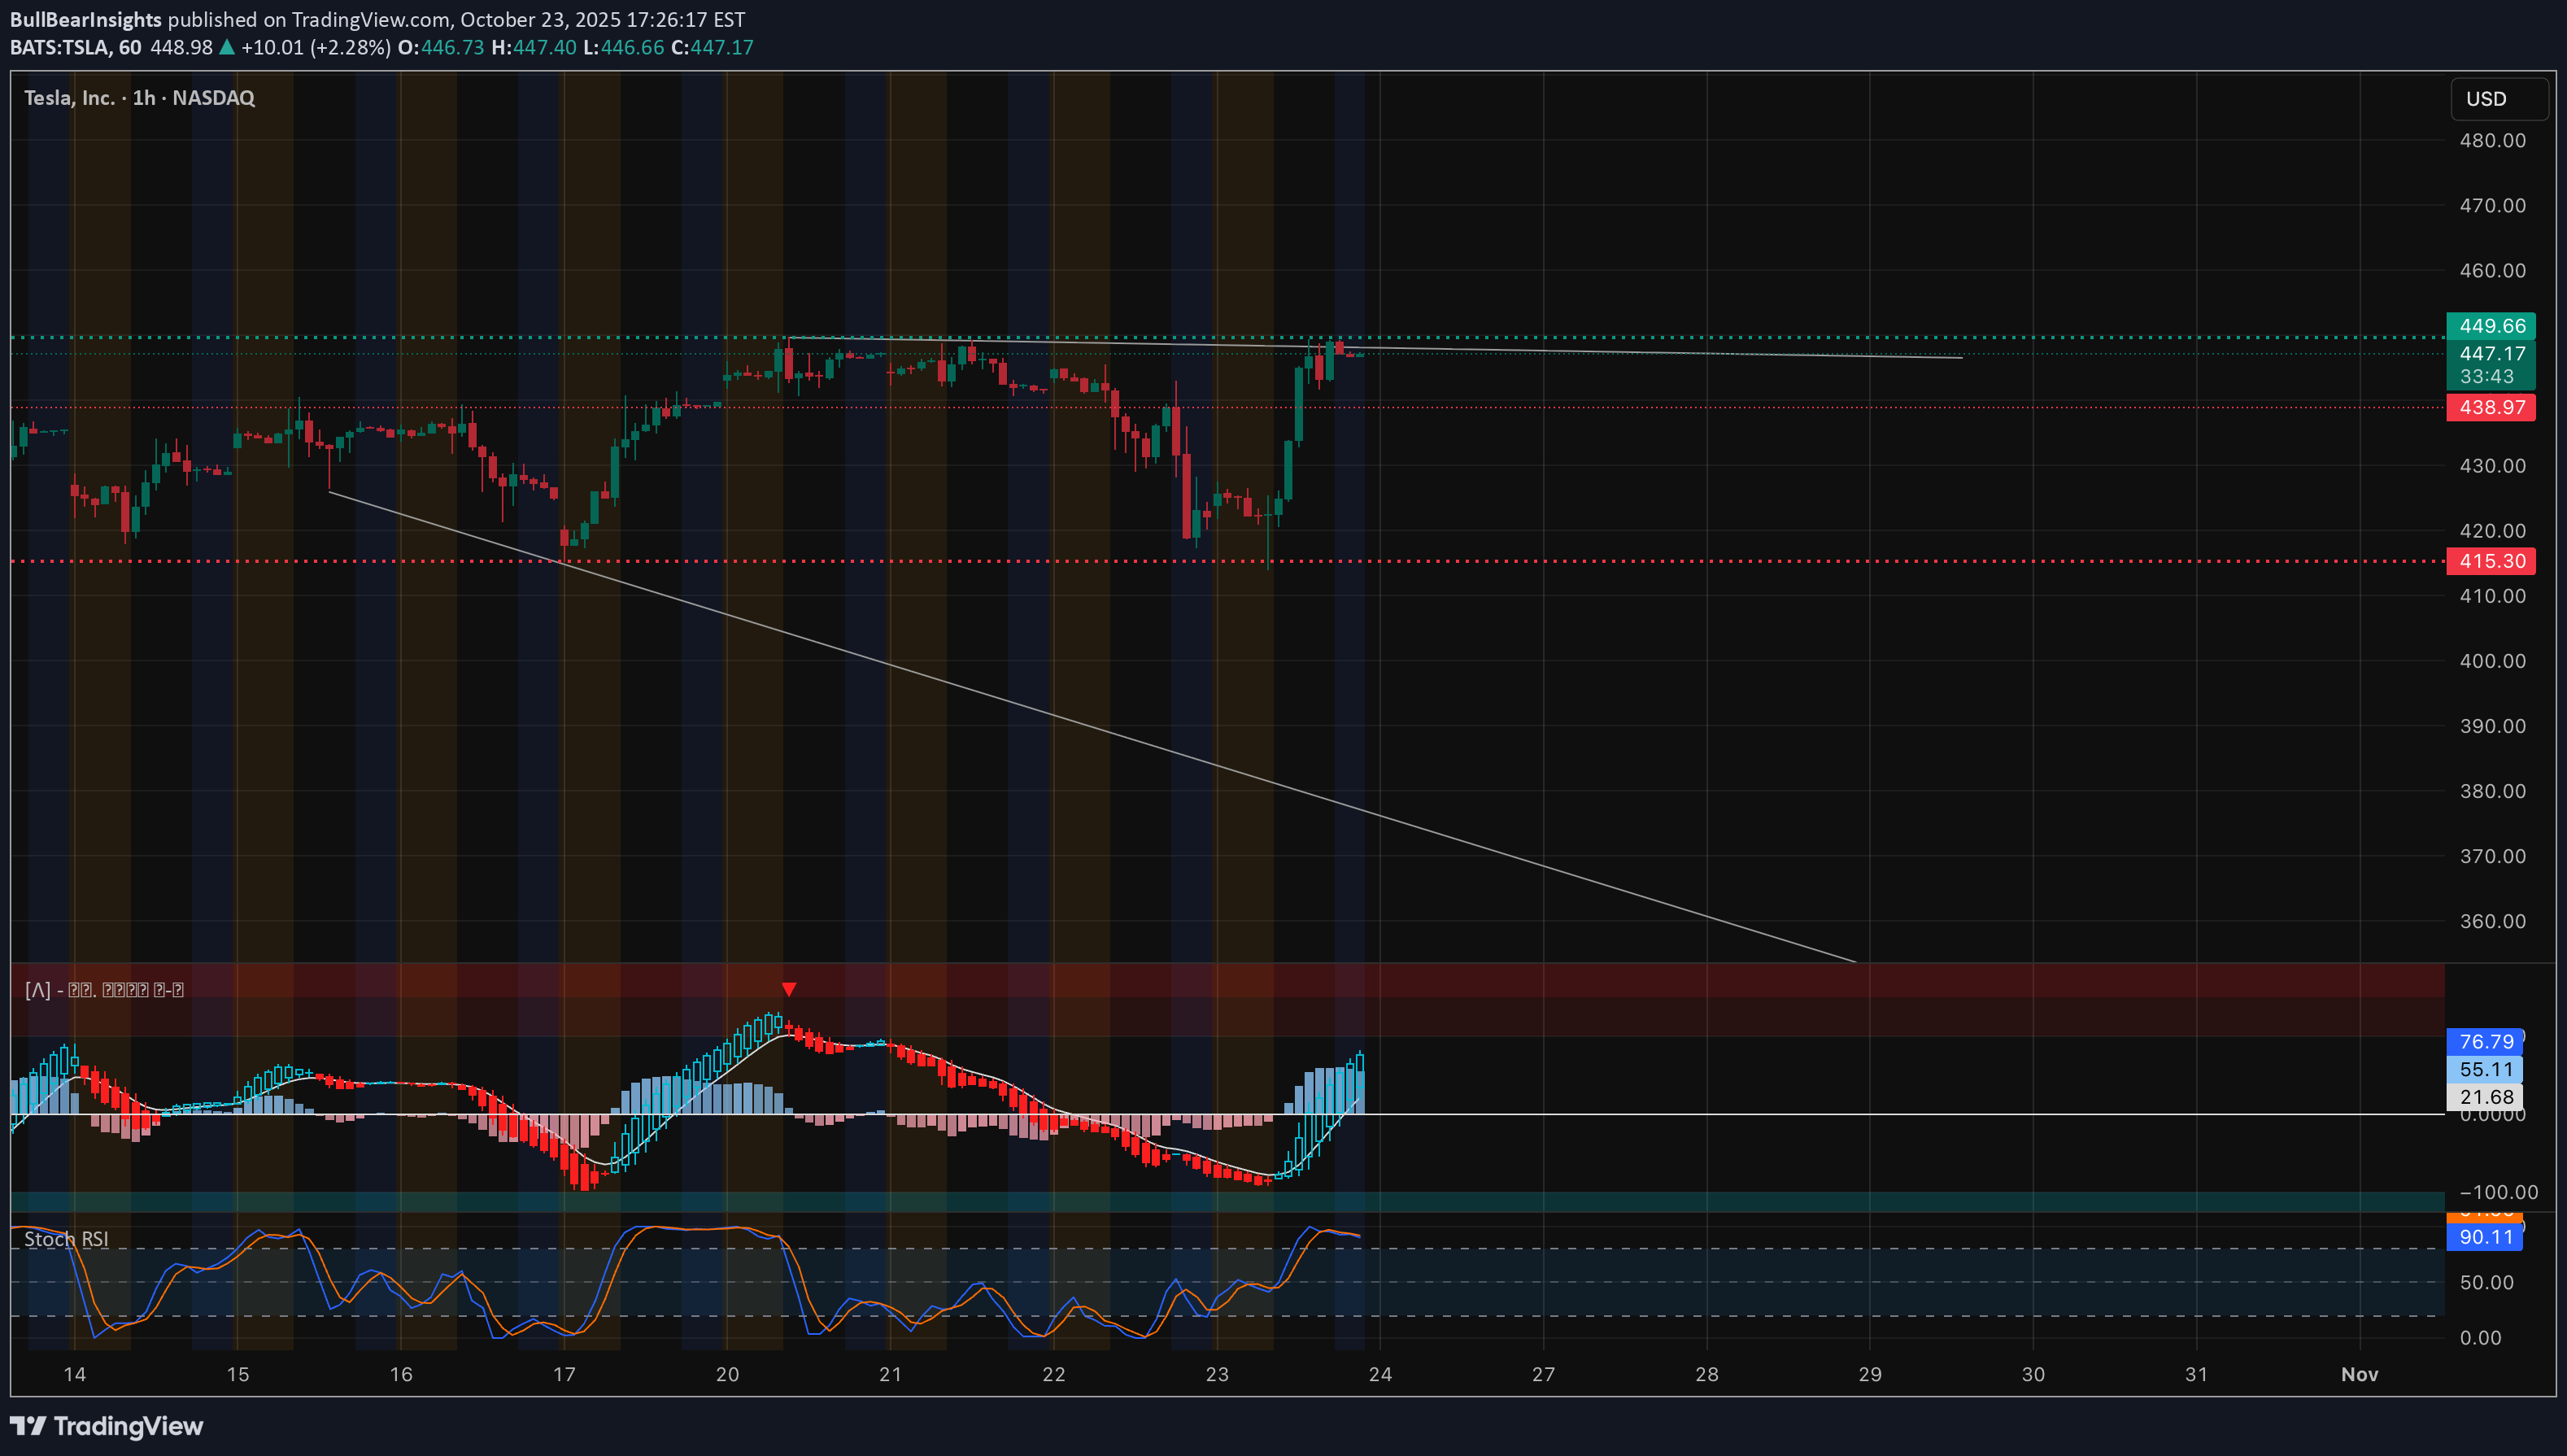Click the blue 76.79 indicator value tag
2567x1456 pixels.
2484,1042
